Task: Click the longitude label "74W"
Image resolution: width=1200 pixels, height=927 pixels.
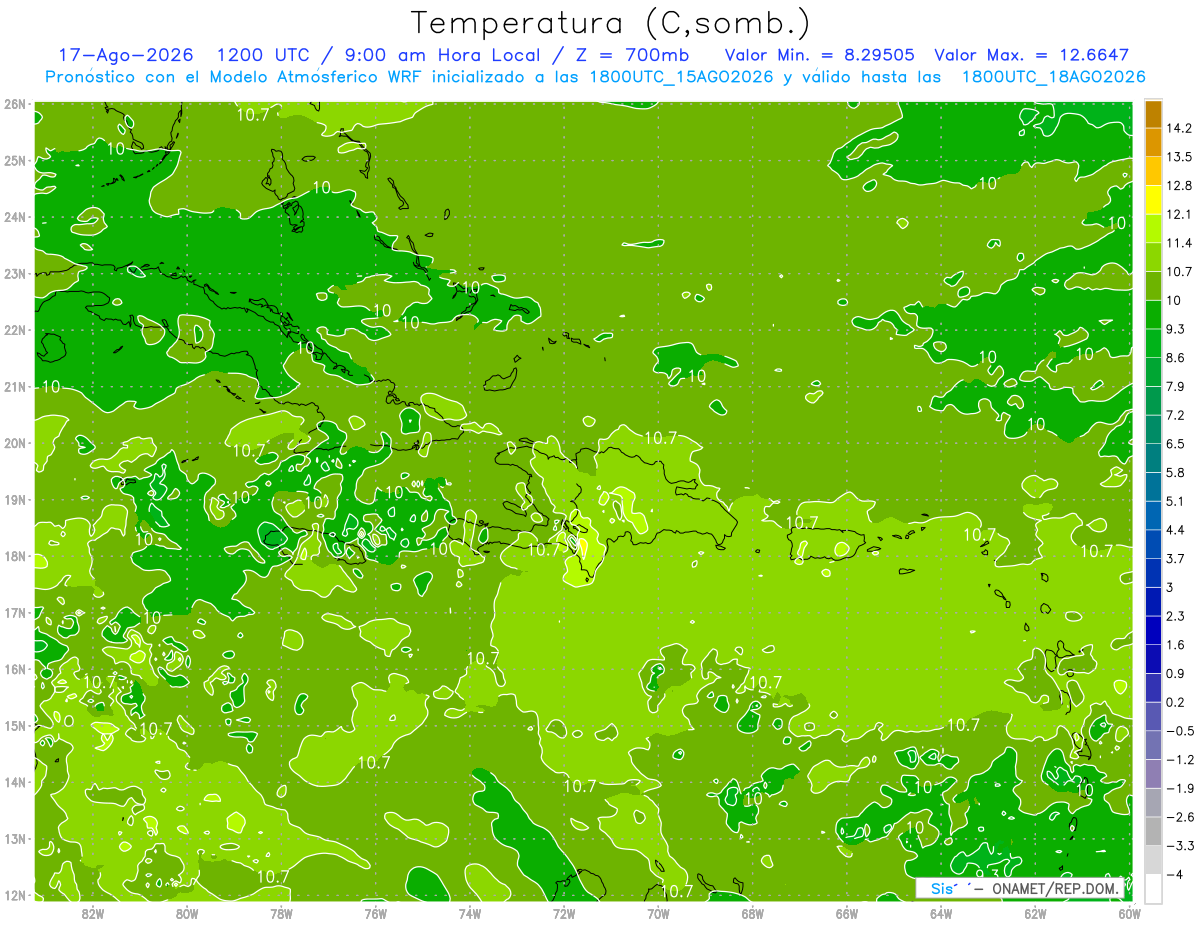Action: click(x=470, y=913)
